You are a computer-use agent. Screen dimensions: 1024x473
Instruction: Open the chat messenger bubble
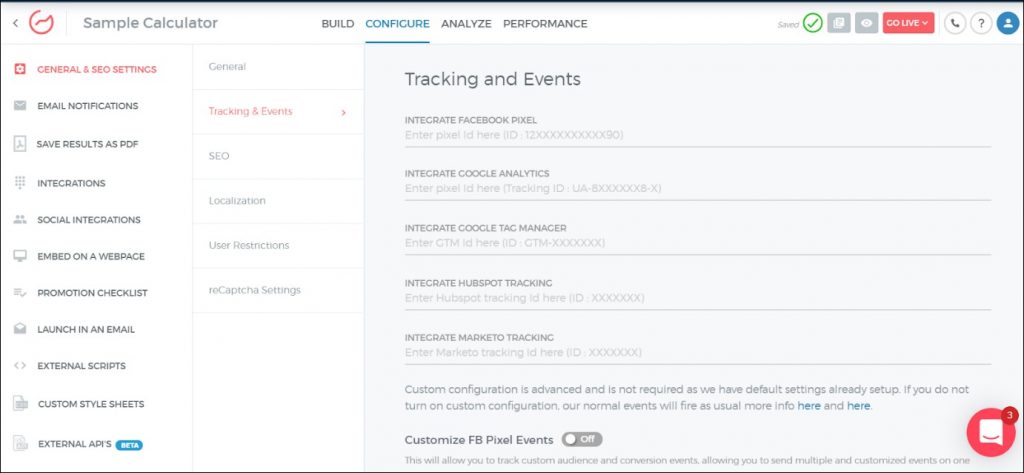click(990, 432)
